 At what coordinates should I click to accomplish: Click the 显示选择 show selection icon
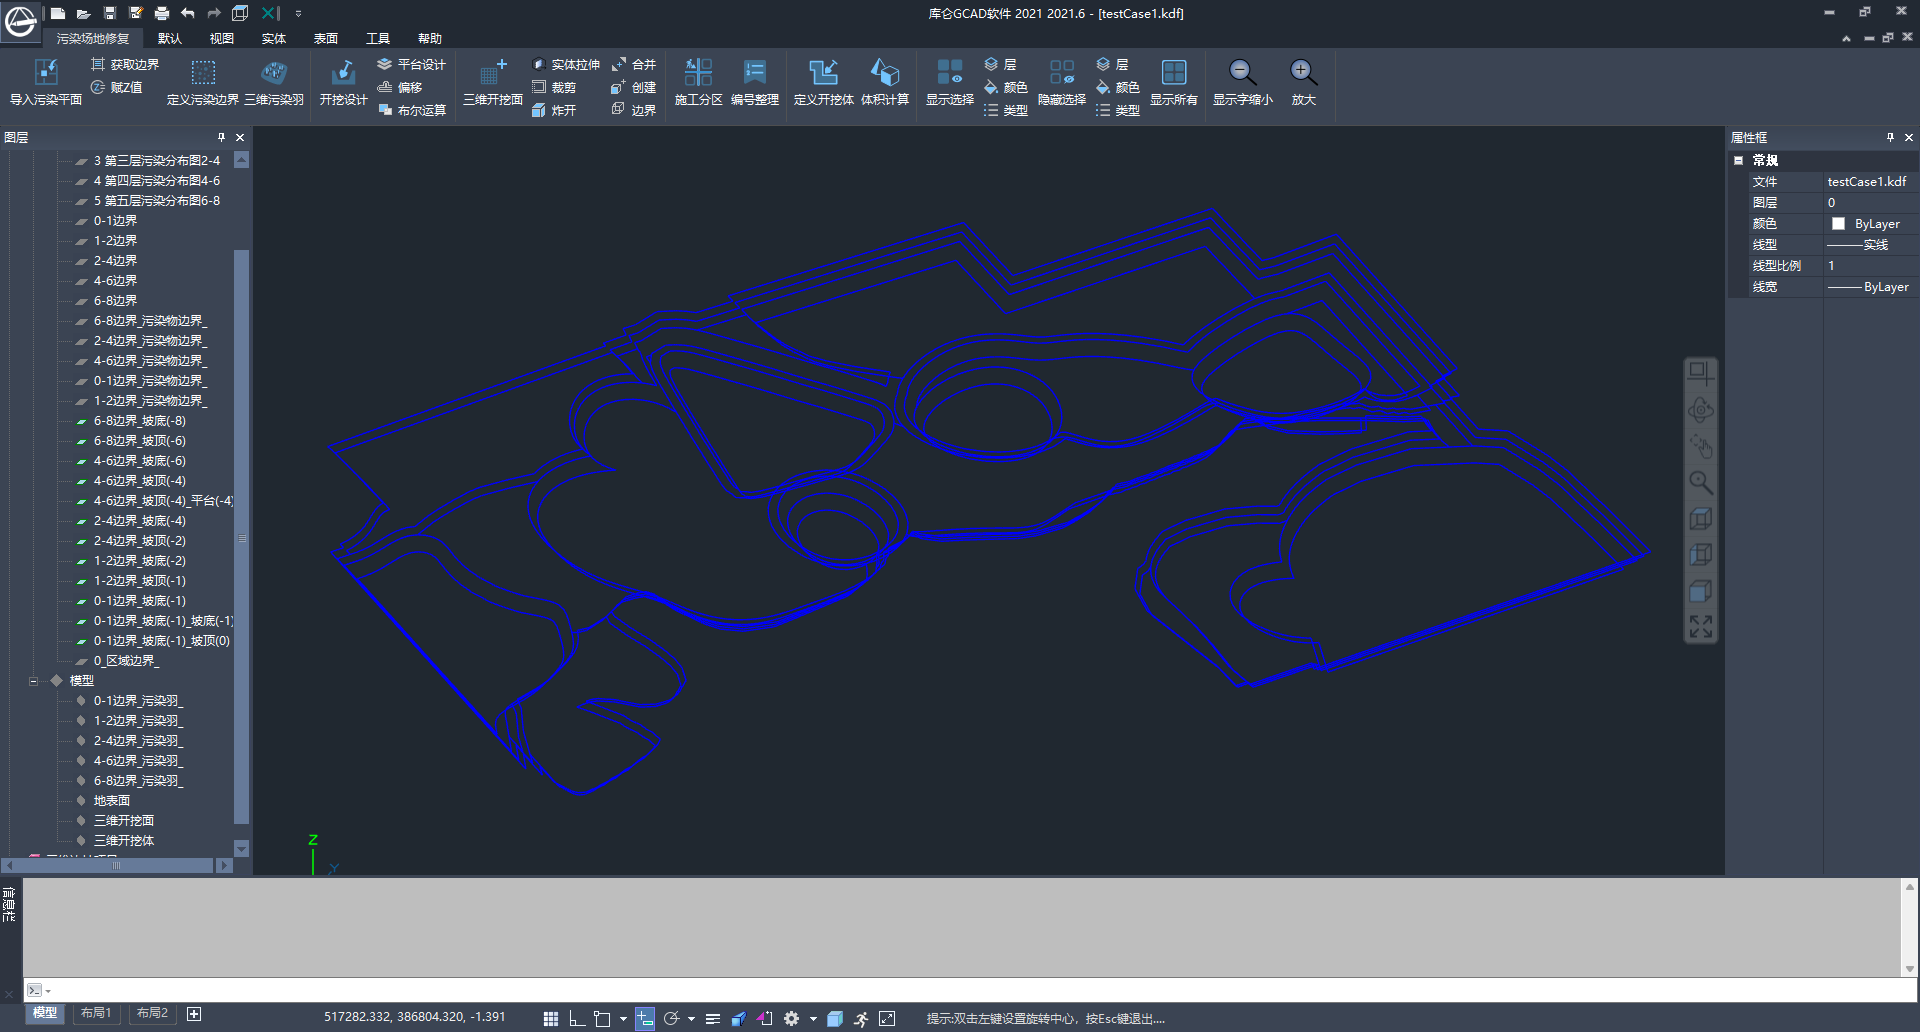tap(949, 72)
